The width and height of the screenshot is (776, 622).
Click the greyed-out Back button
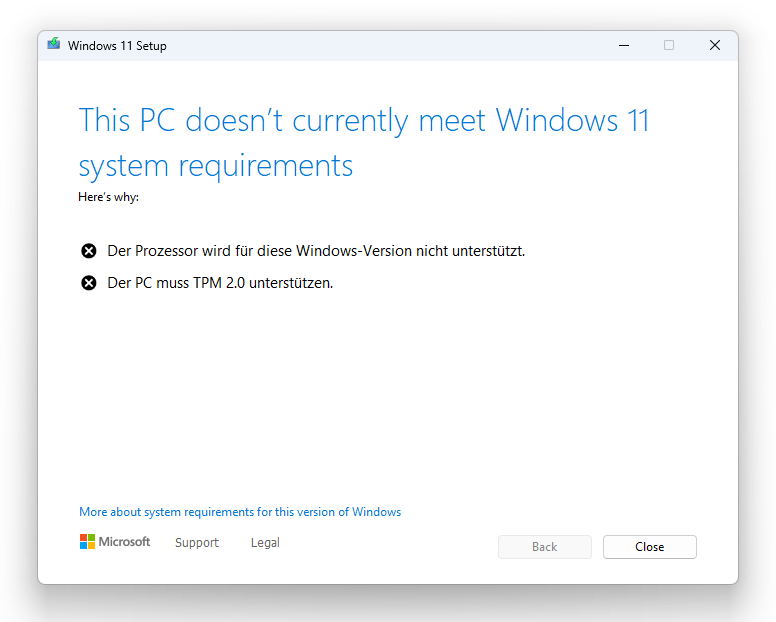(545, 547)
